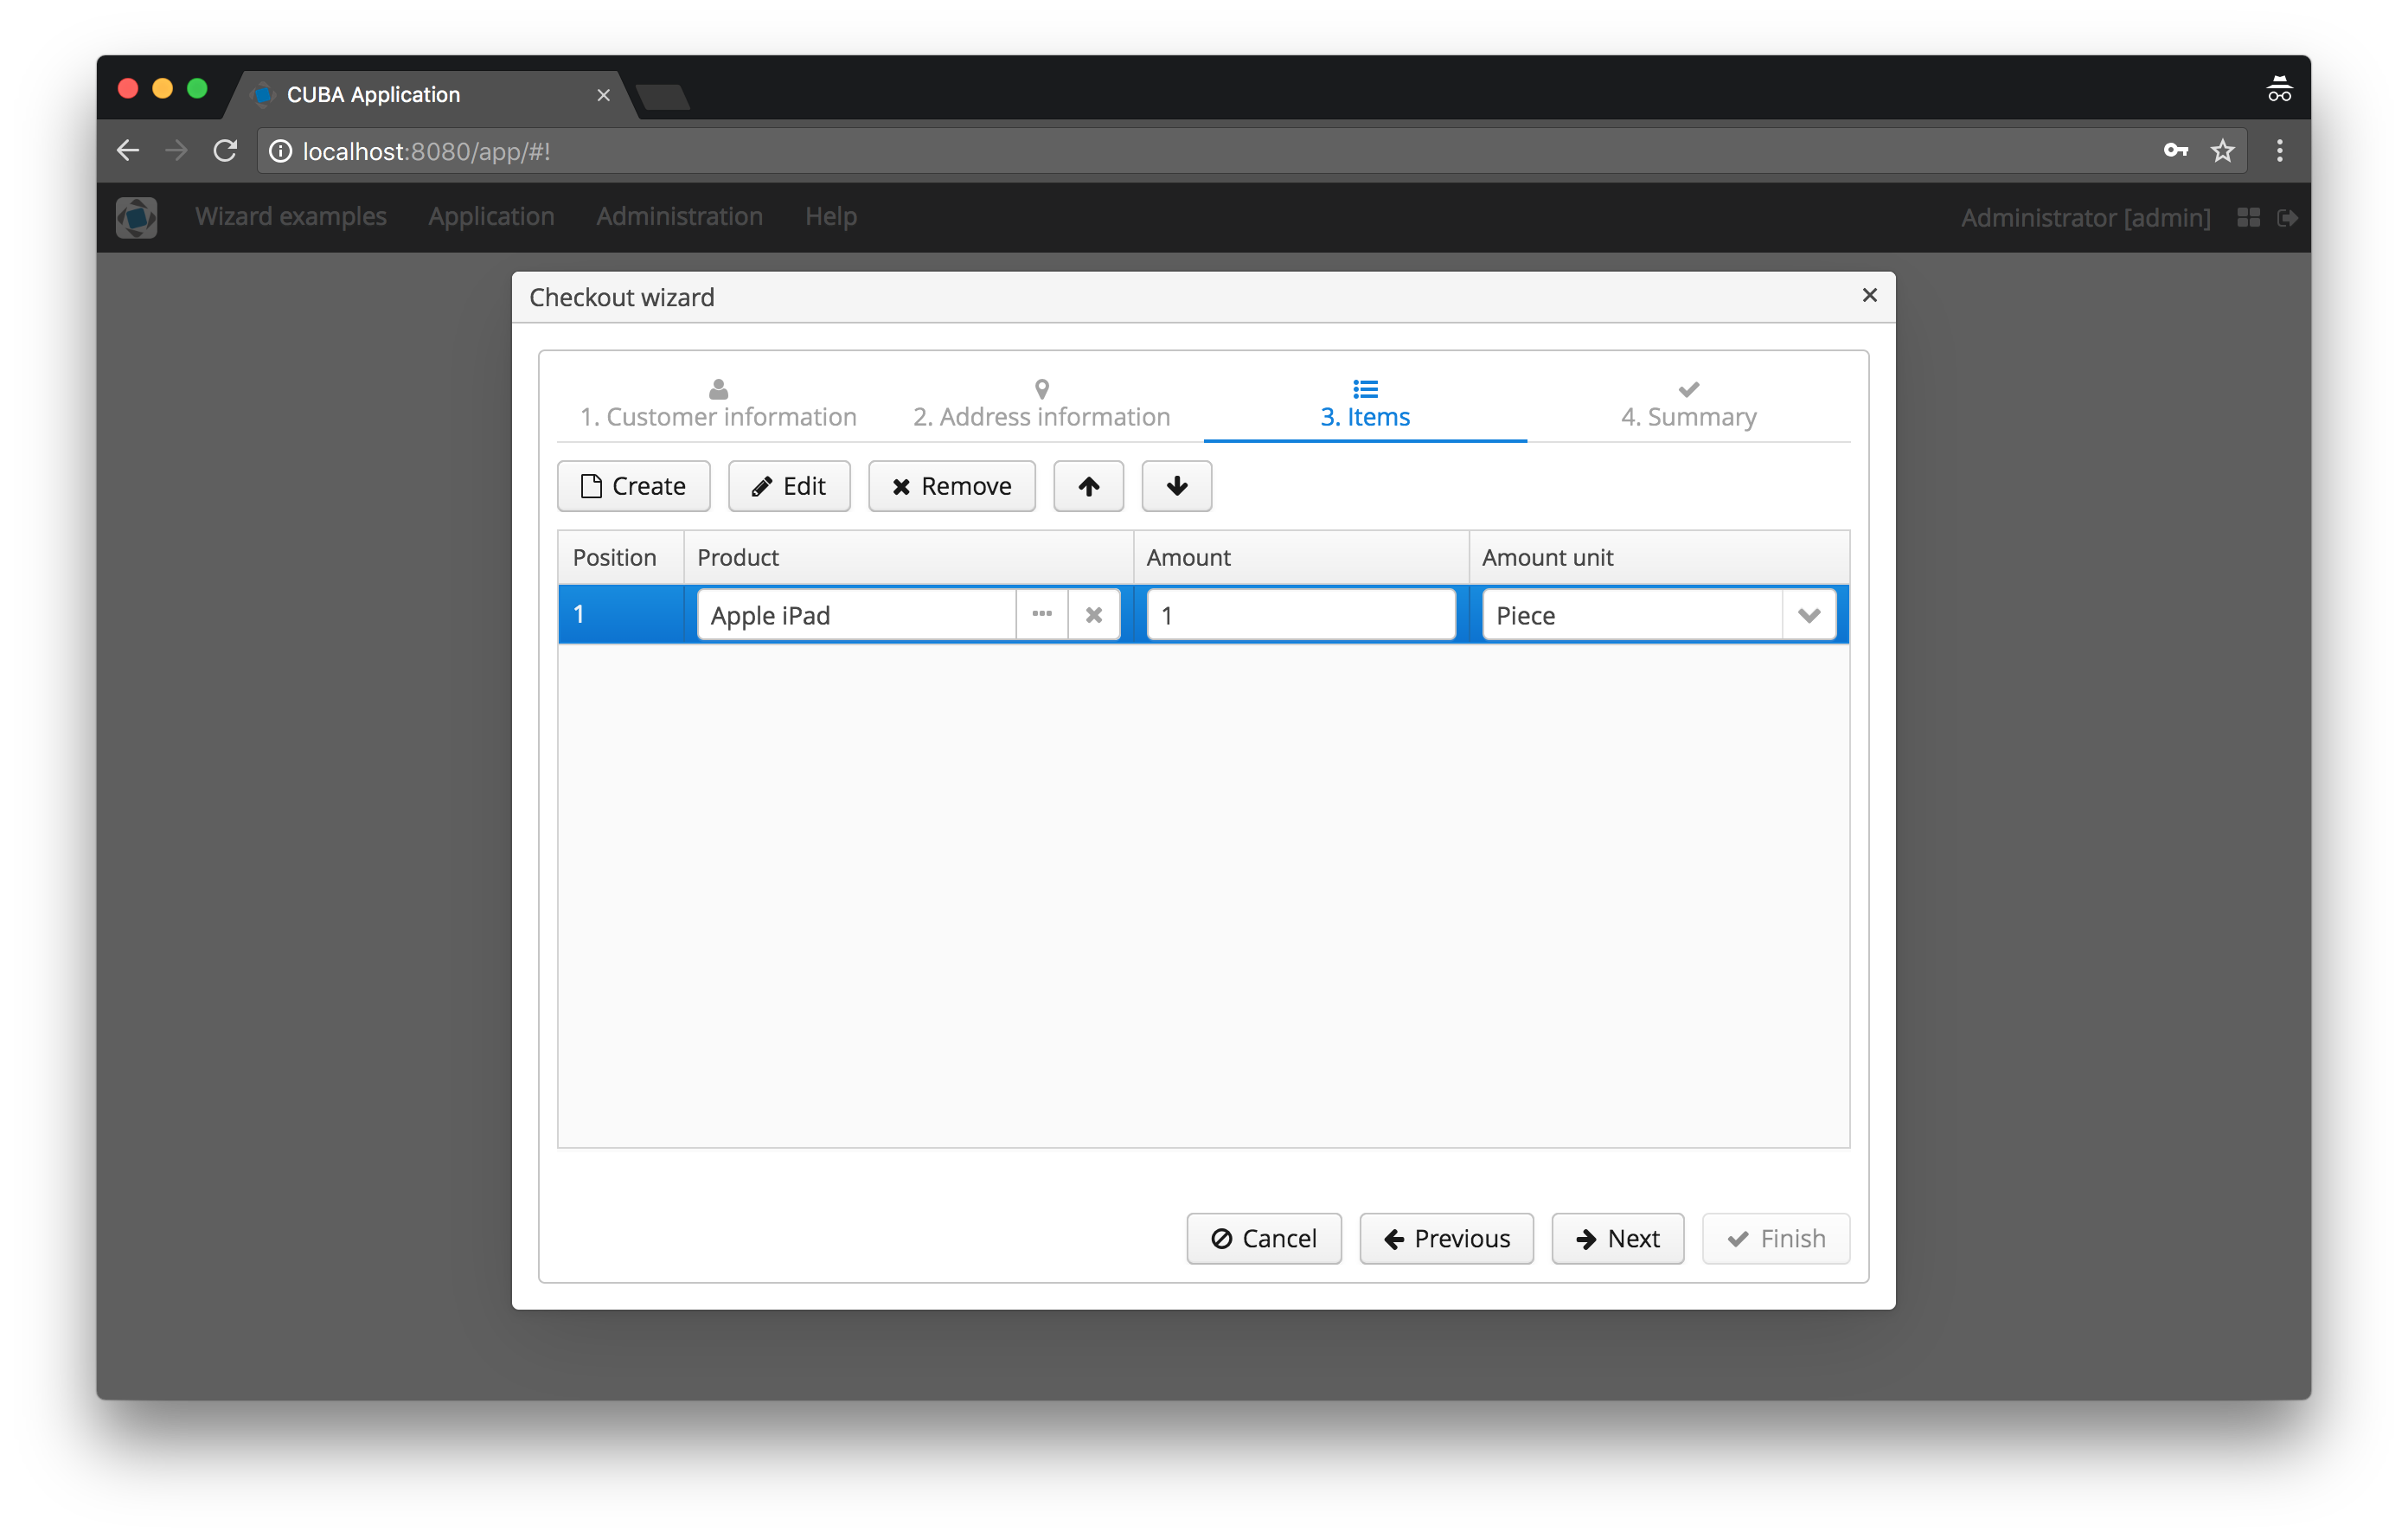Move the item up with the arrow button
The height and width of the screenshot is (1538, 2408).
coord(1088,486)
